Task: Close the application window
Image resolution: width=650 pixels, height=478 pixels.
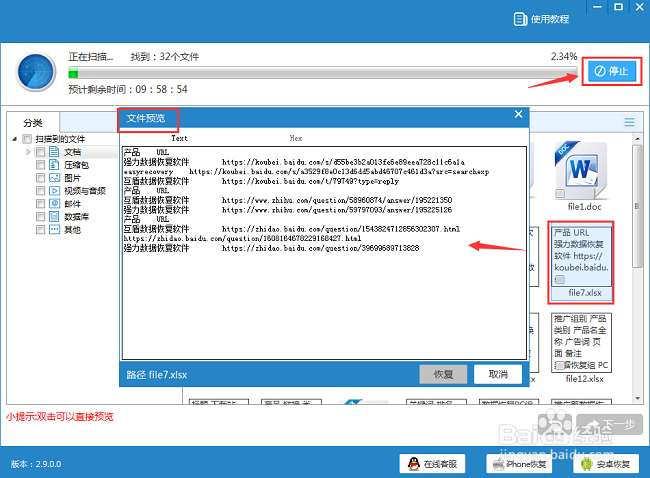Action: [640, 7]
